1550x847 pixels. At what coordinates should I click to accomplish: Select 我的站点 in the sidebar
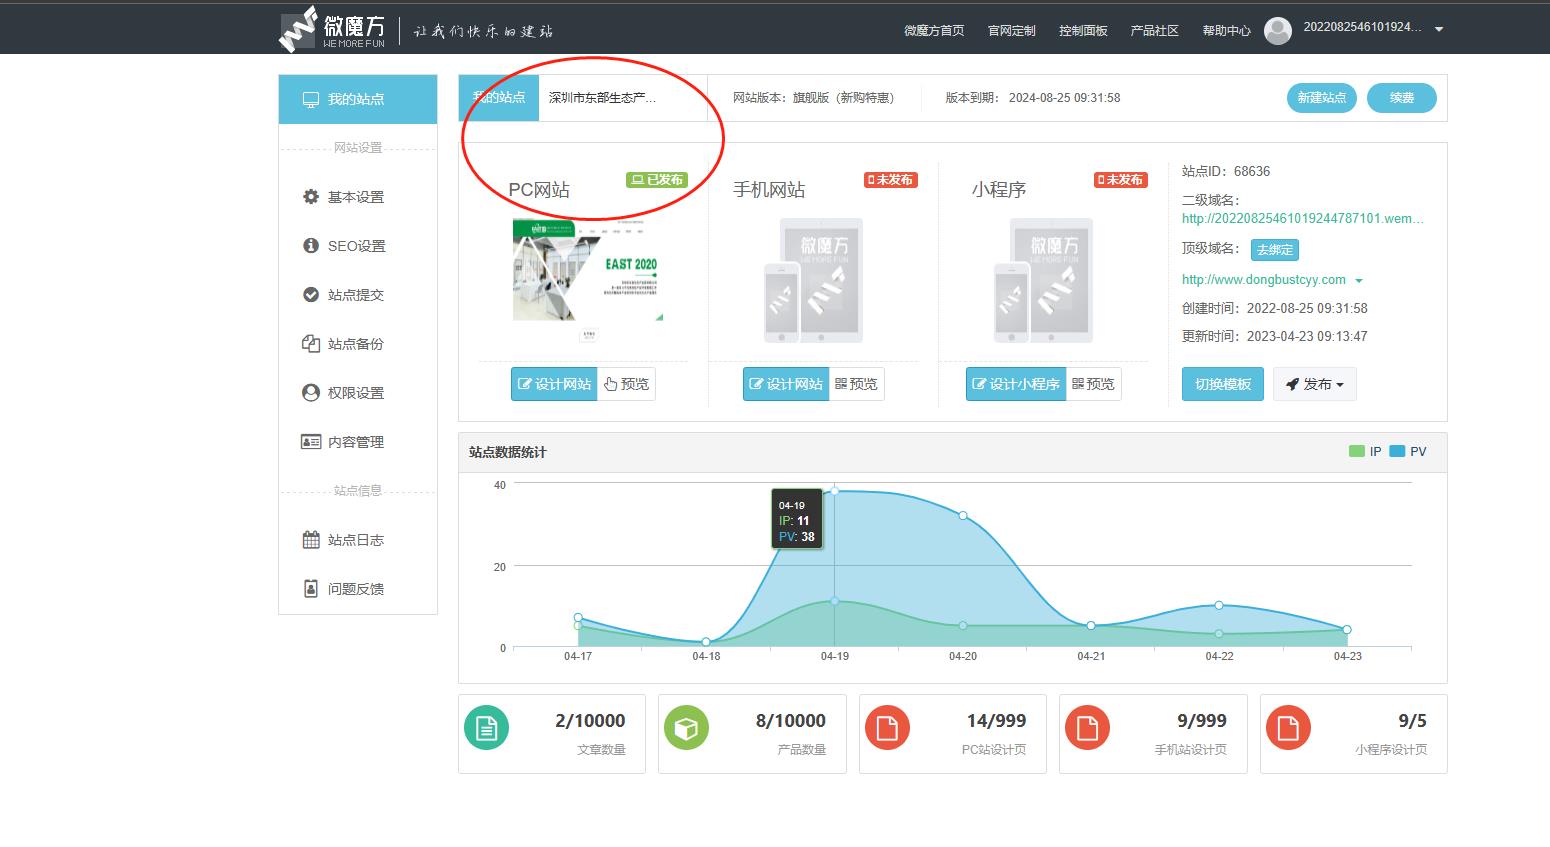click(x=358, y=99)
